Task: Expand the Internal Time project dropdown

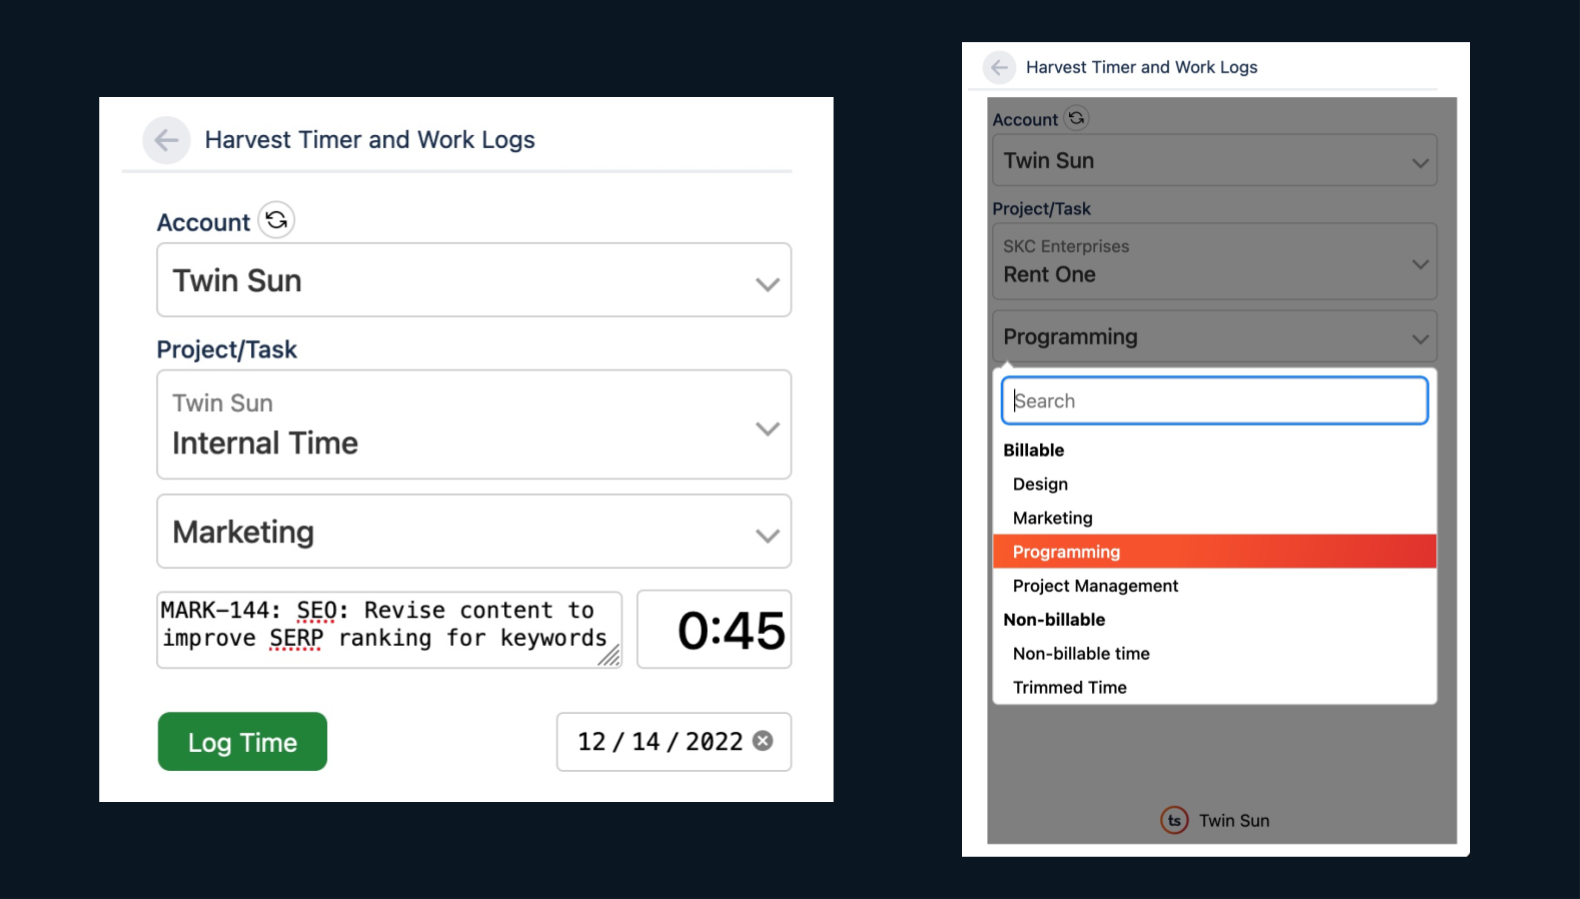Action: (474, 425)
